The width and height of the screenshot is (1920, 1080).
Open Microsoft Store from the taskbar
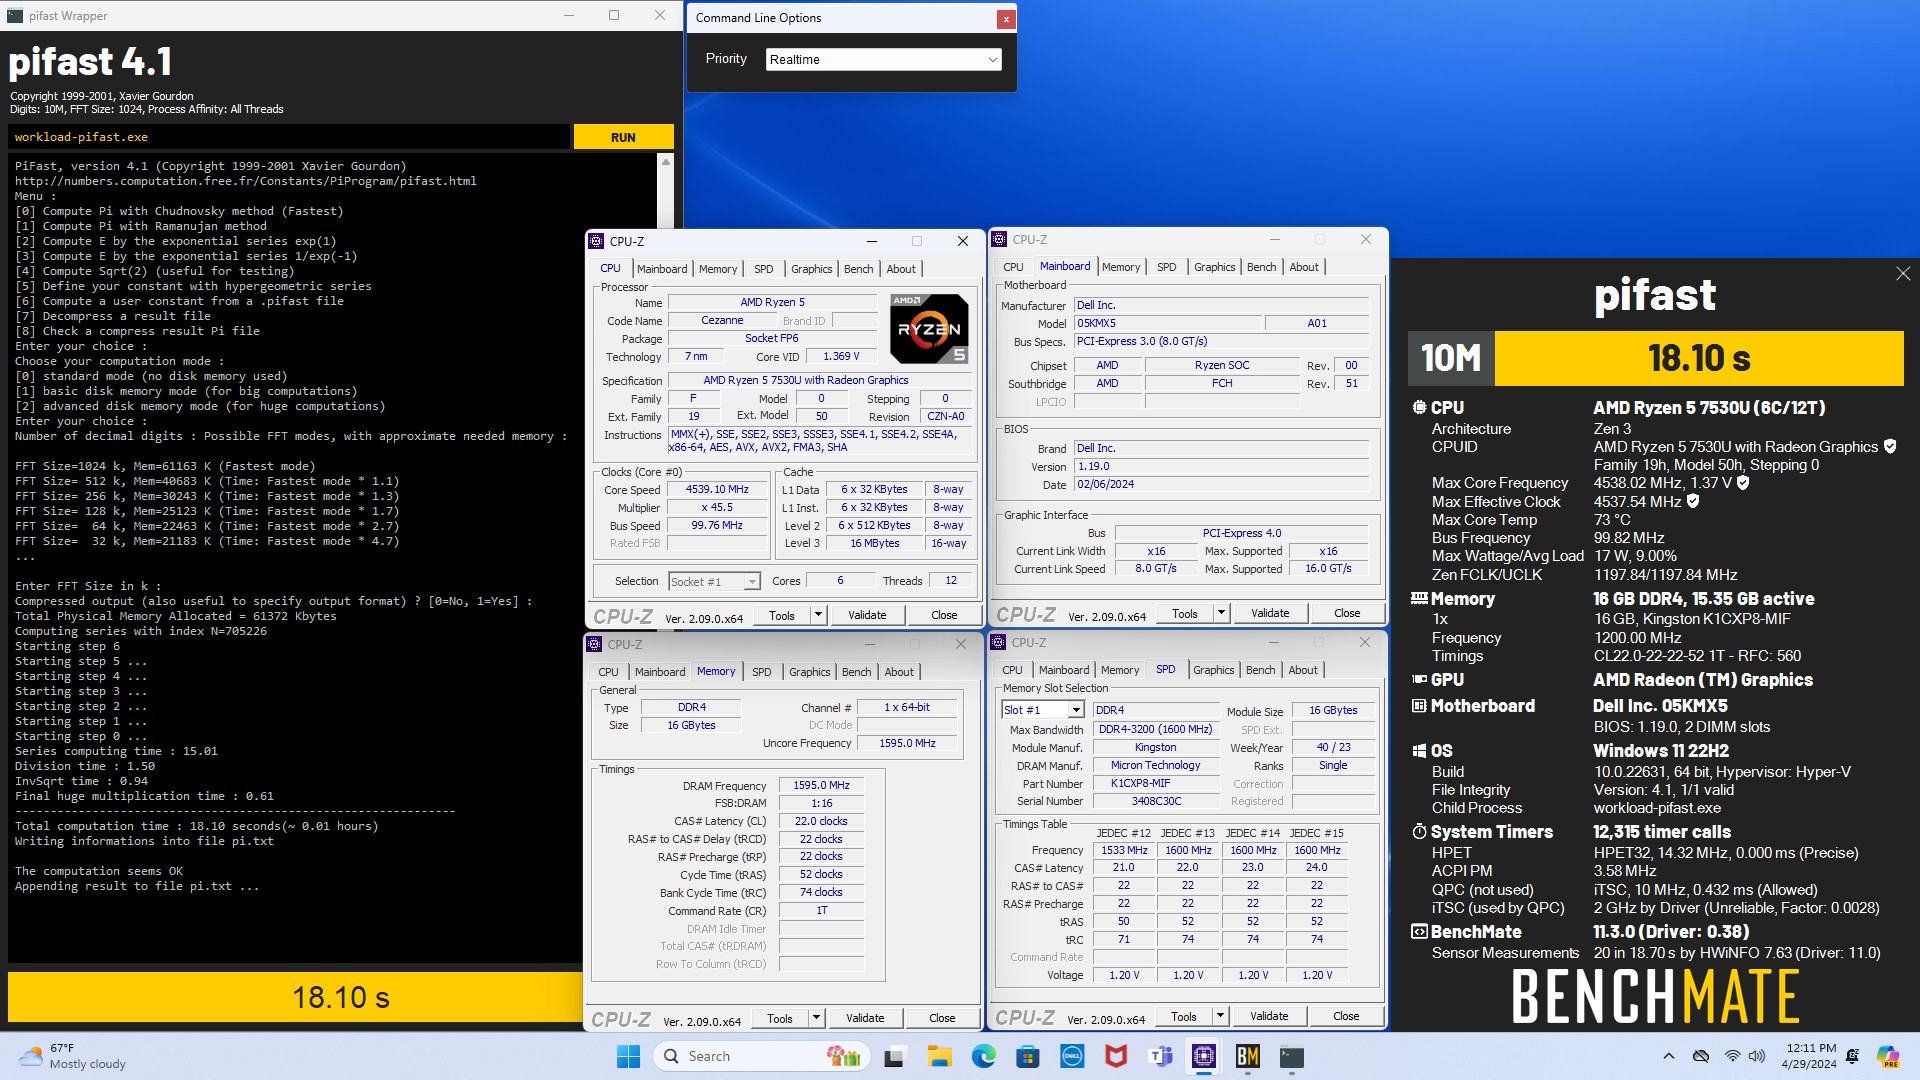(1027, 1056)
